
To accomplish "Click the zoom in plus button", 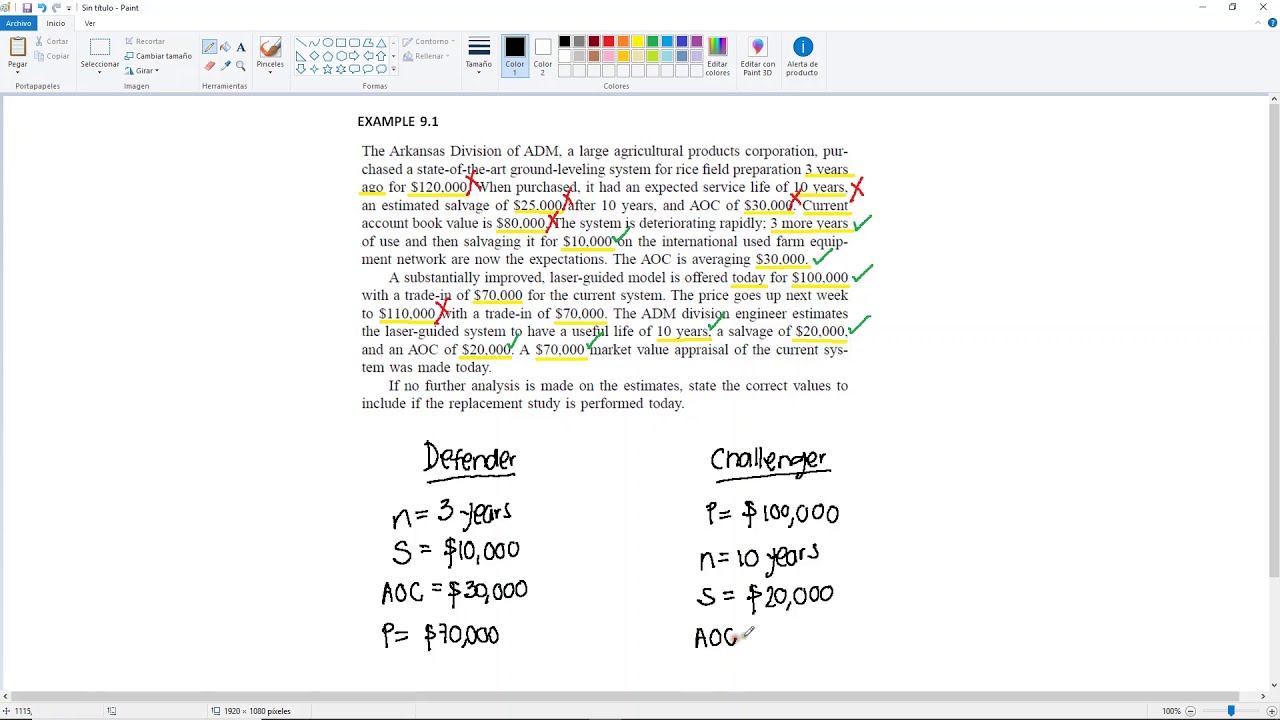I will pyautogui.click(x=1272, y=711).
